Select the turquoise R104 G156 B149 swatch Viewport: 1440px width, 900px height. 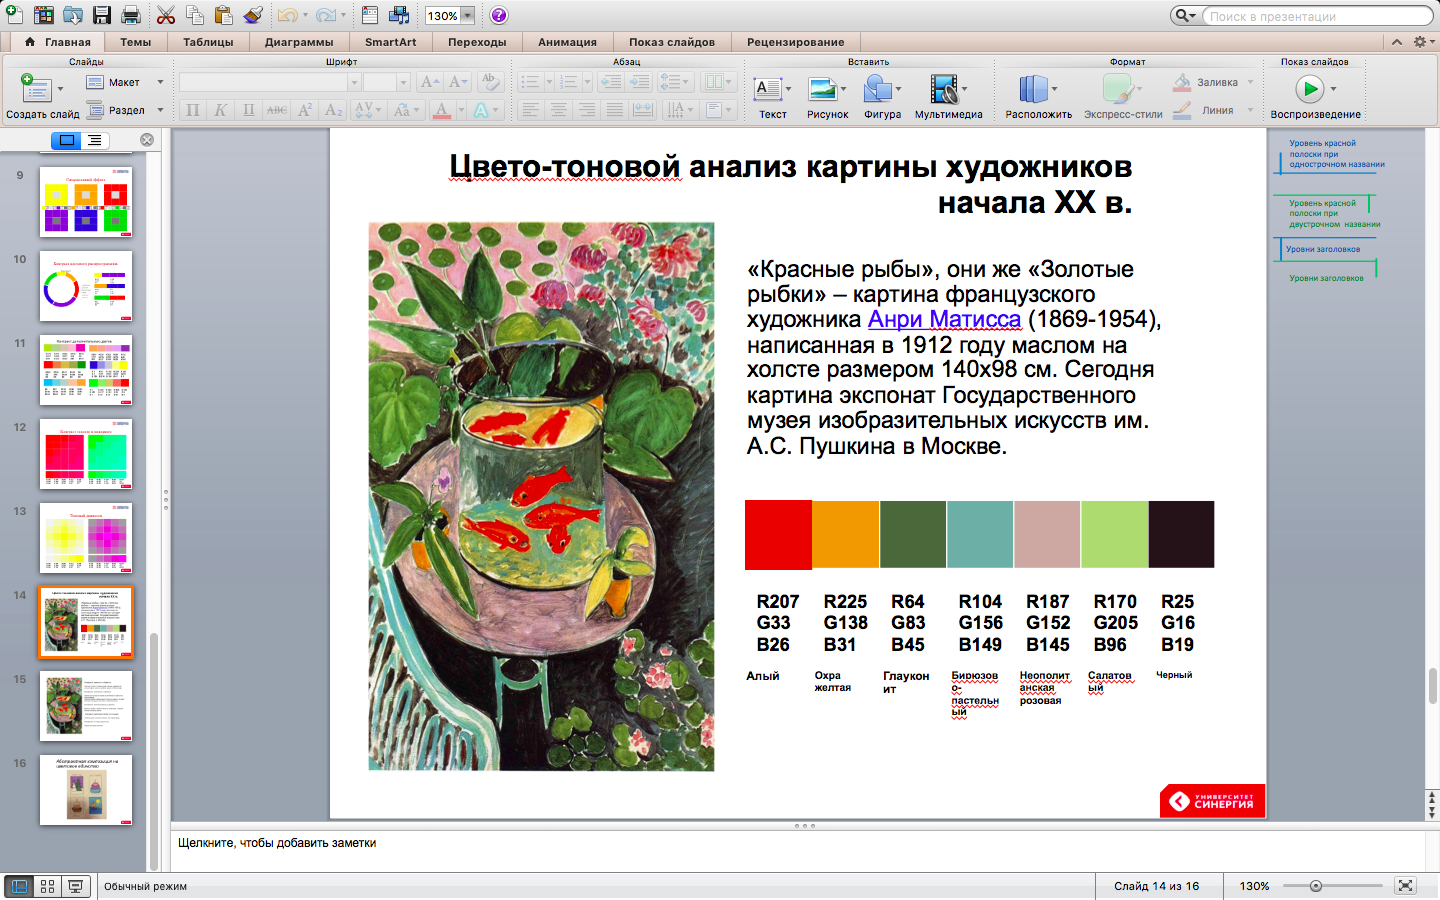[980, 535]
